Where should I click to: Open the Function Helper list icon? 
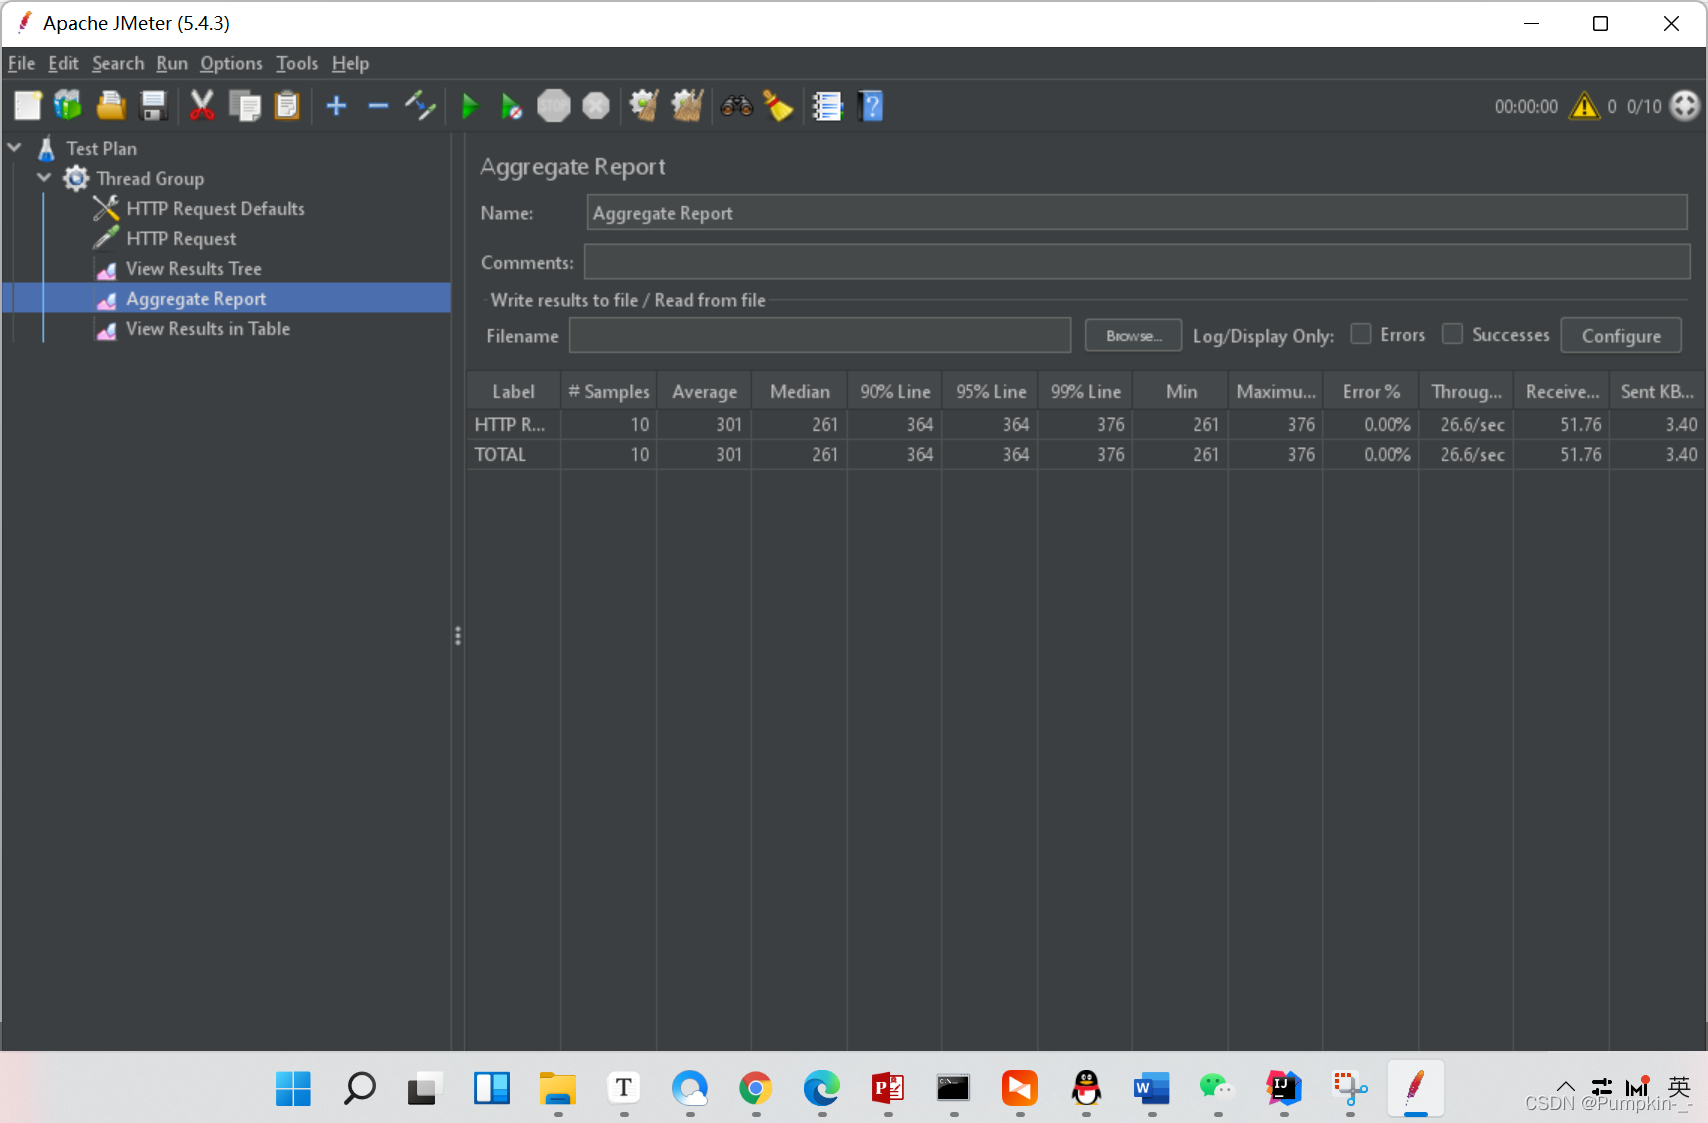(x=827, y=105)
